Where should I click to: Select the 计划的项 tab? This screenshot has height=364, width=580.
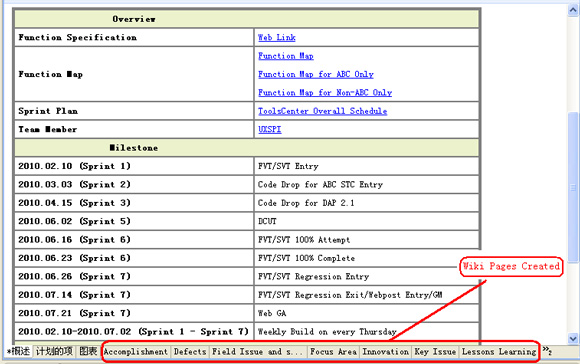coord(54,351)
